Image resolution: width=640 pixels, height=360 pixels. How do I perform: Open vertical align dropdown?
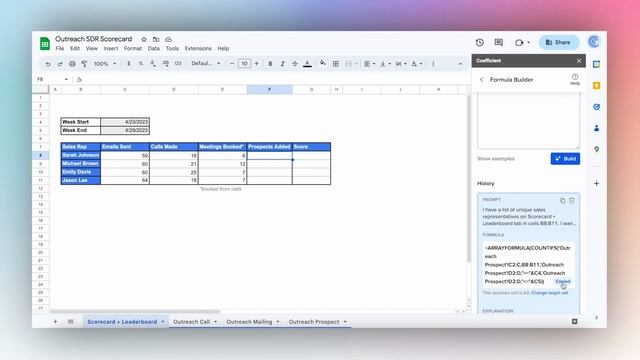385,64
